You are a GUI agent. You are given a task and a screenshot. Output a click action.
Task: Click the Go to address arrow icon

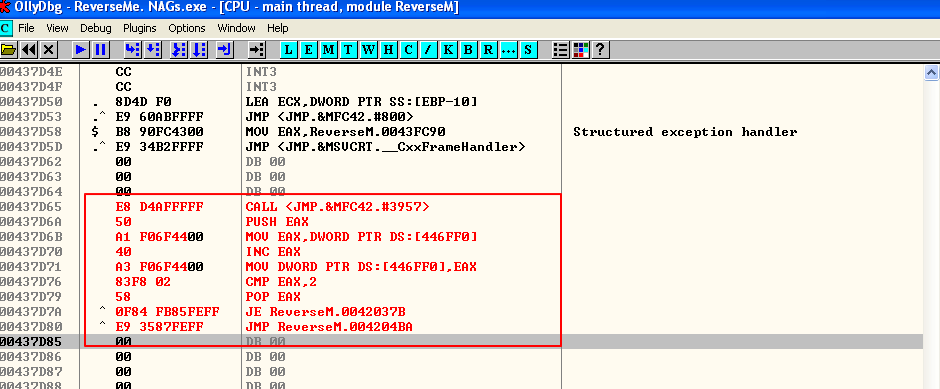(x=257, y=50)
